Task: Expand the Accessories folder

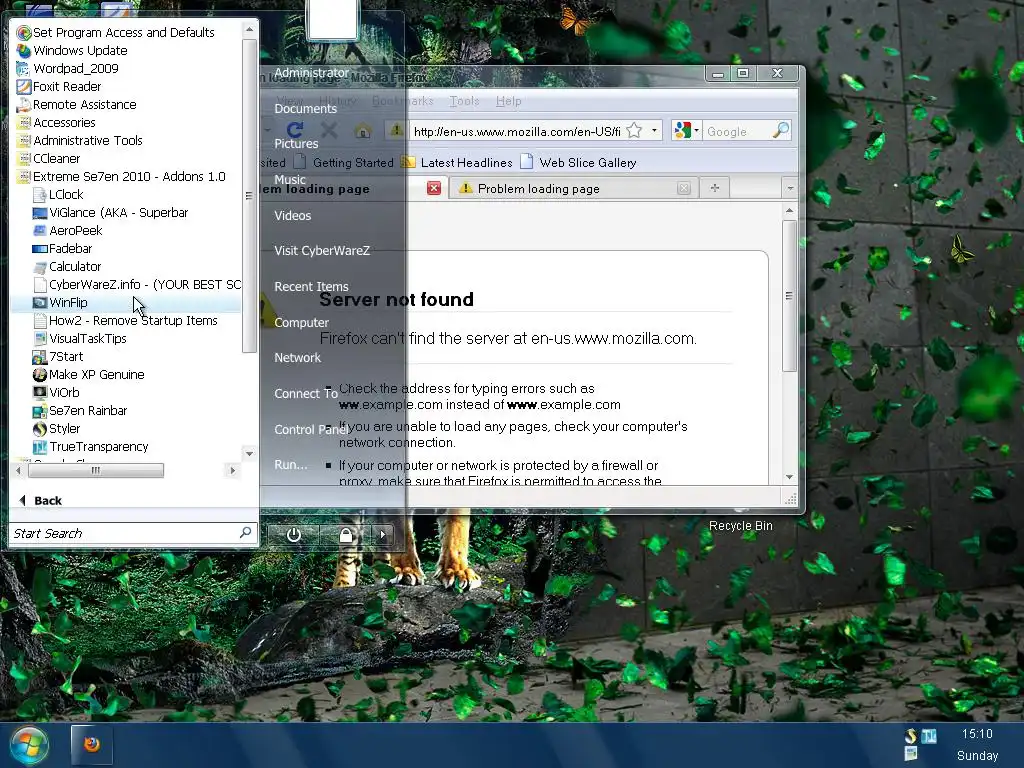Action: click(x=64, y=122)
